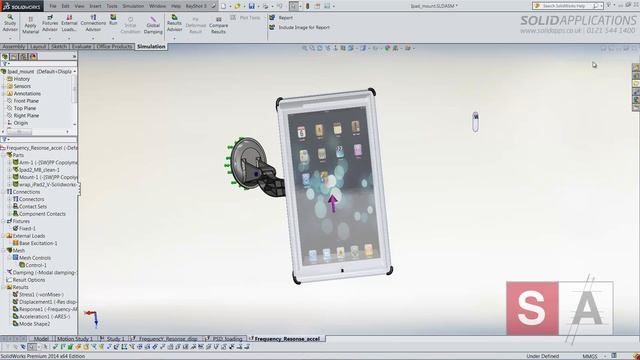
Task: Click Compare Results
Action: pos(218,25)
